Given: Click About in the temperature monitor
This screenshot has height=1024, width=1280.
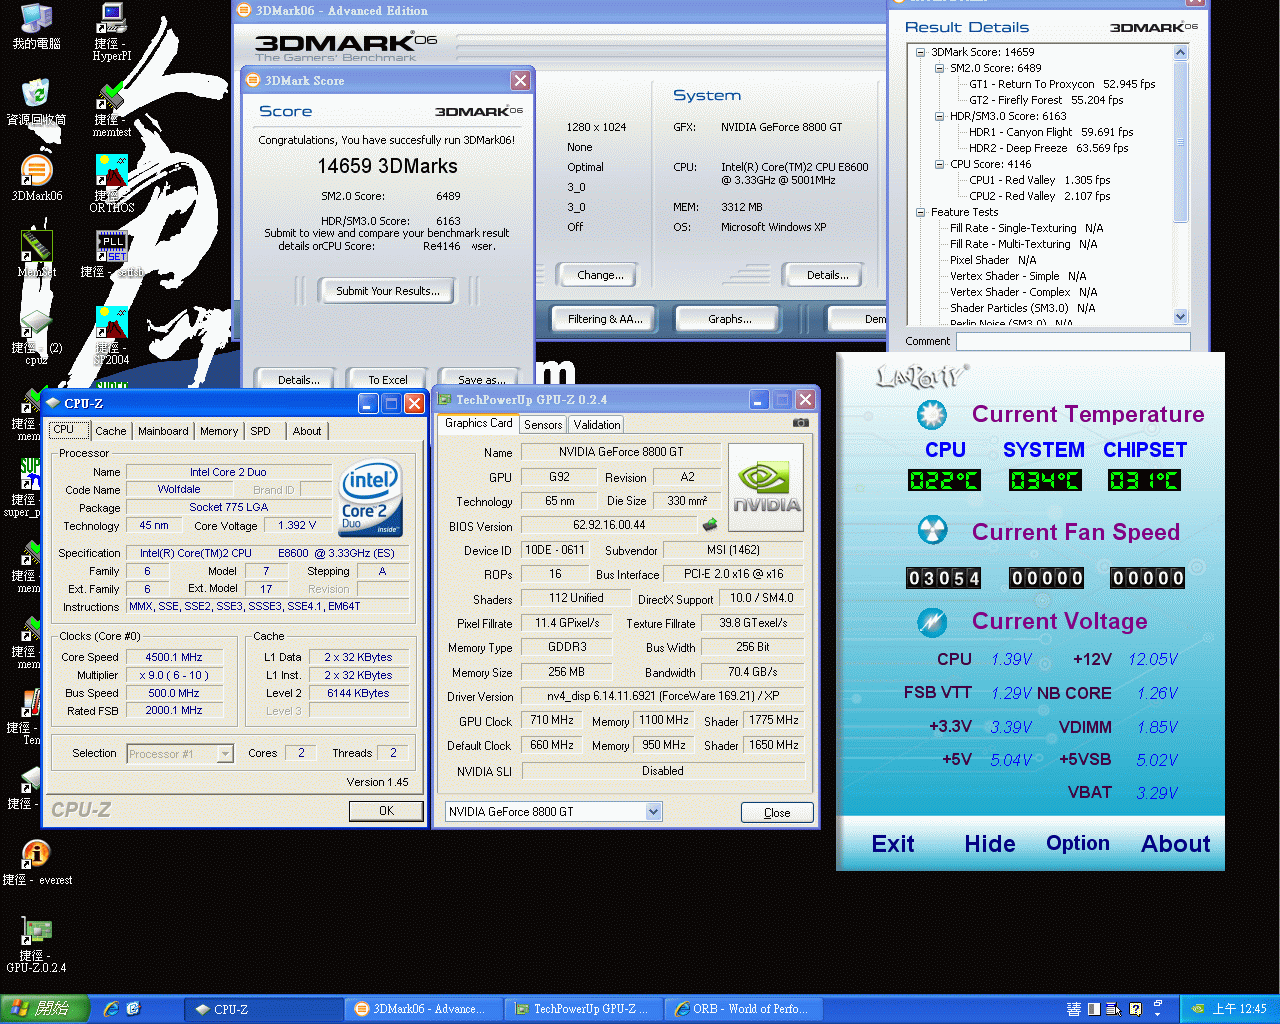Looking at the screenshot, I should pos(1175,844).
